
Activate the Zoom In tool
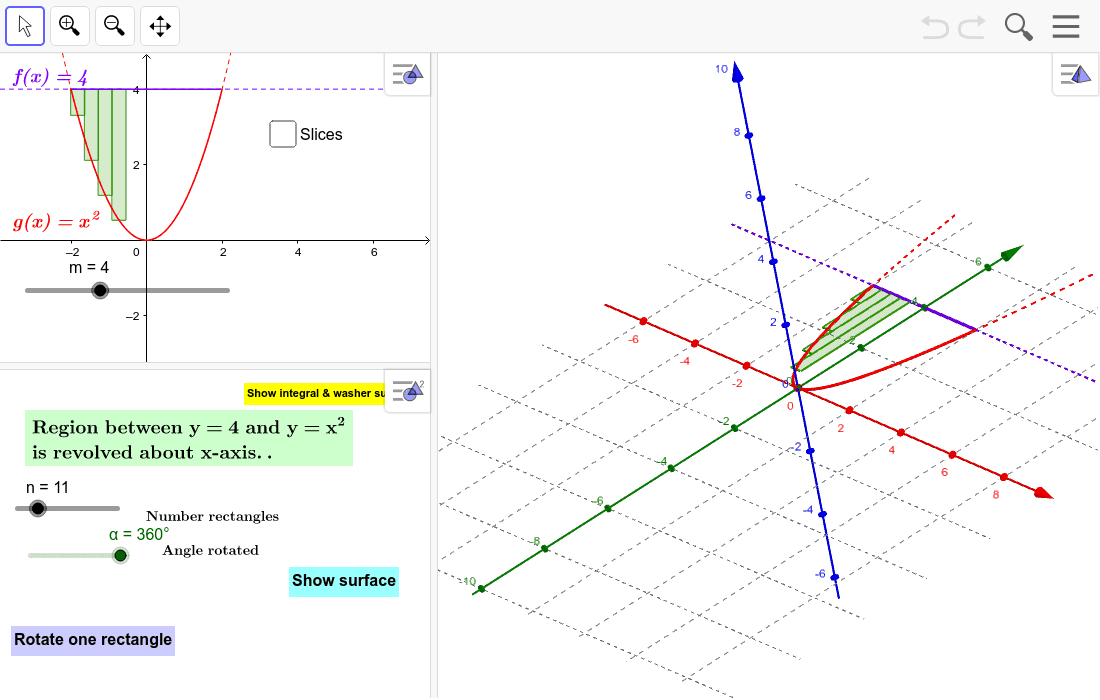[x=69, y=26]
